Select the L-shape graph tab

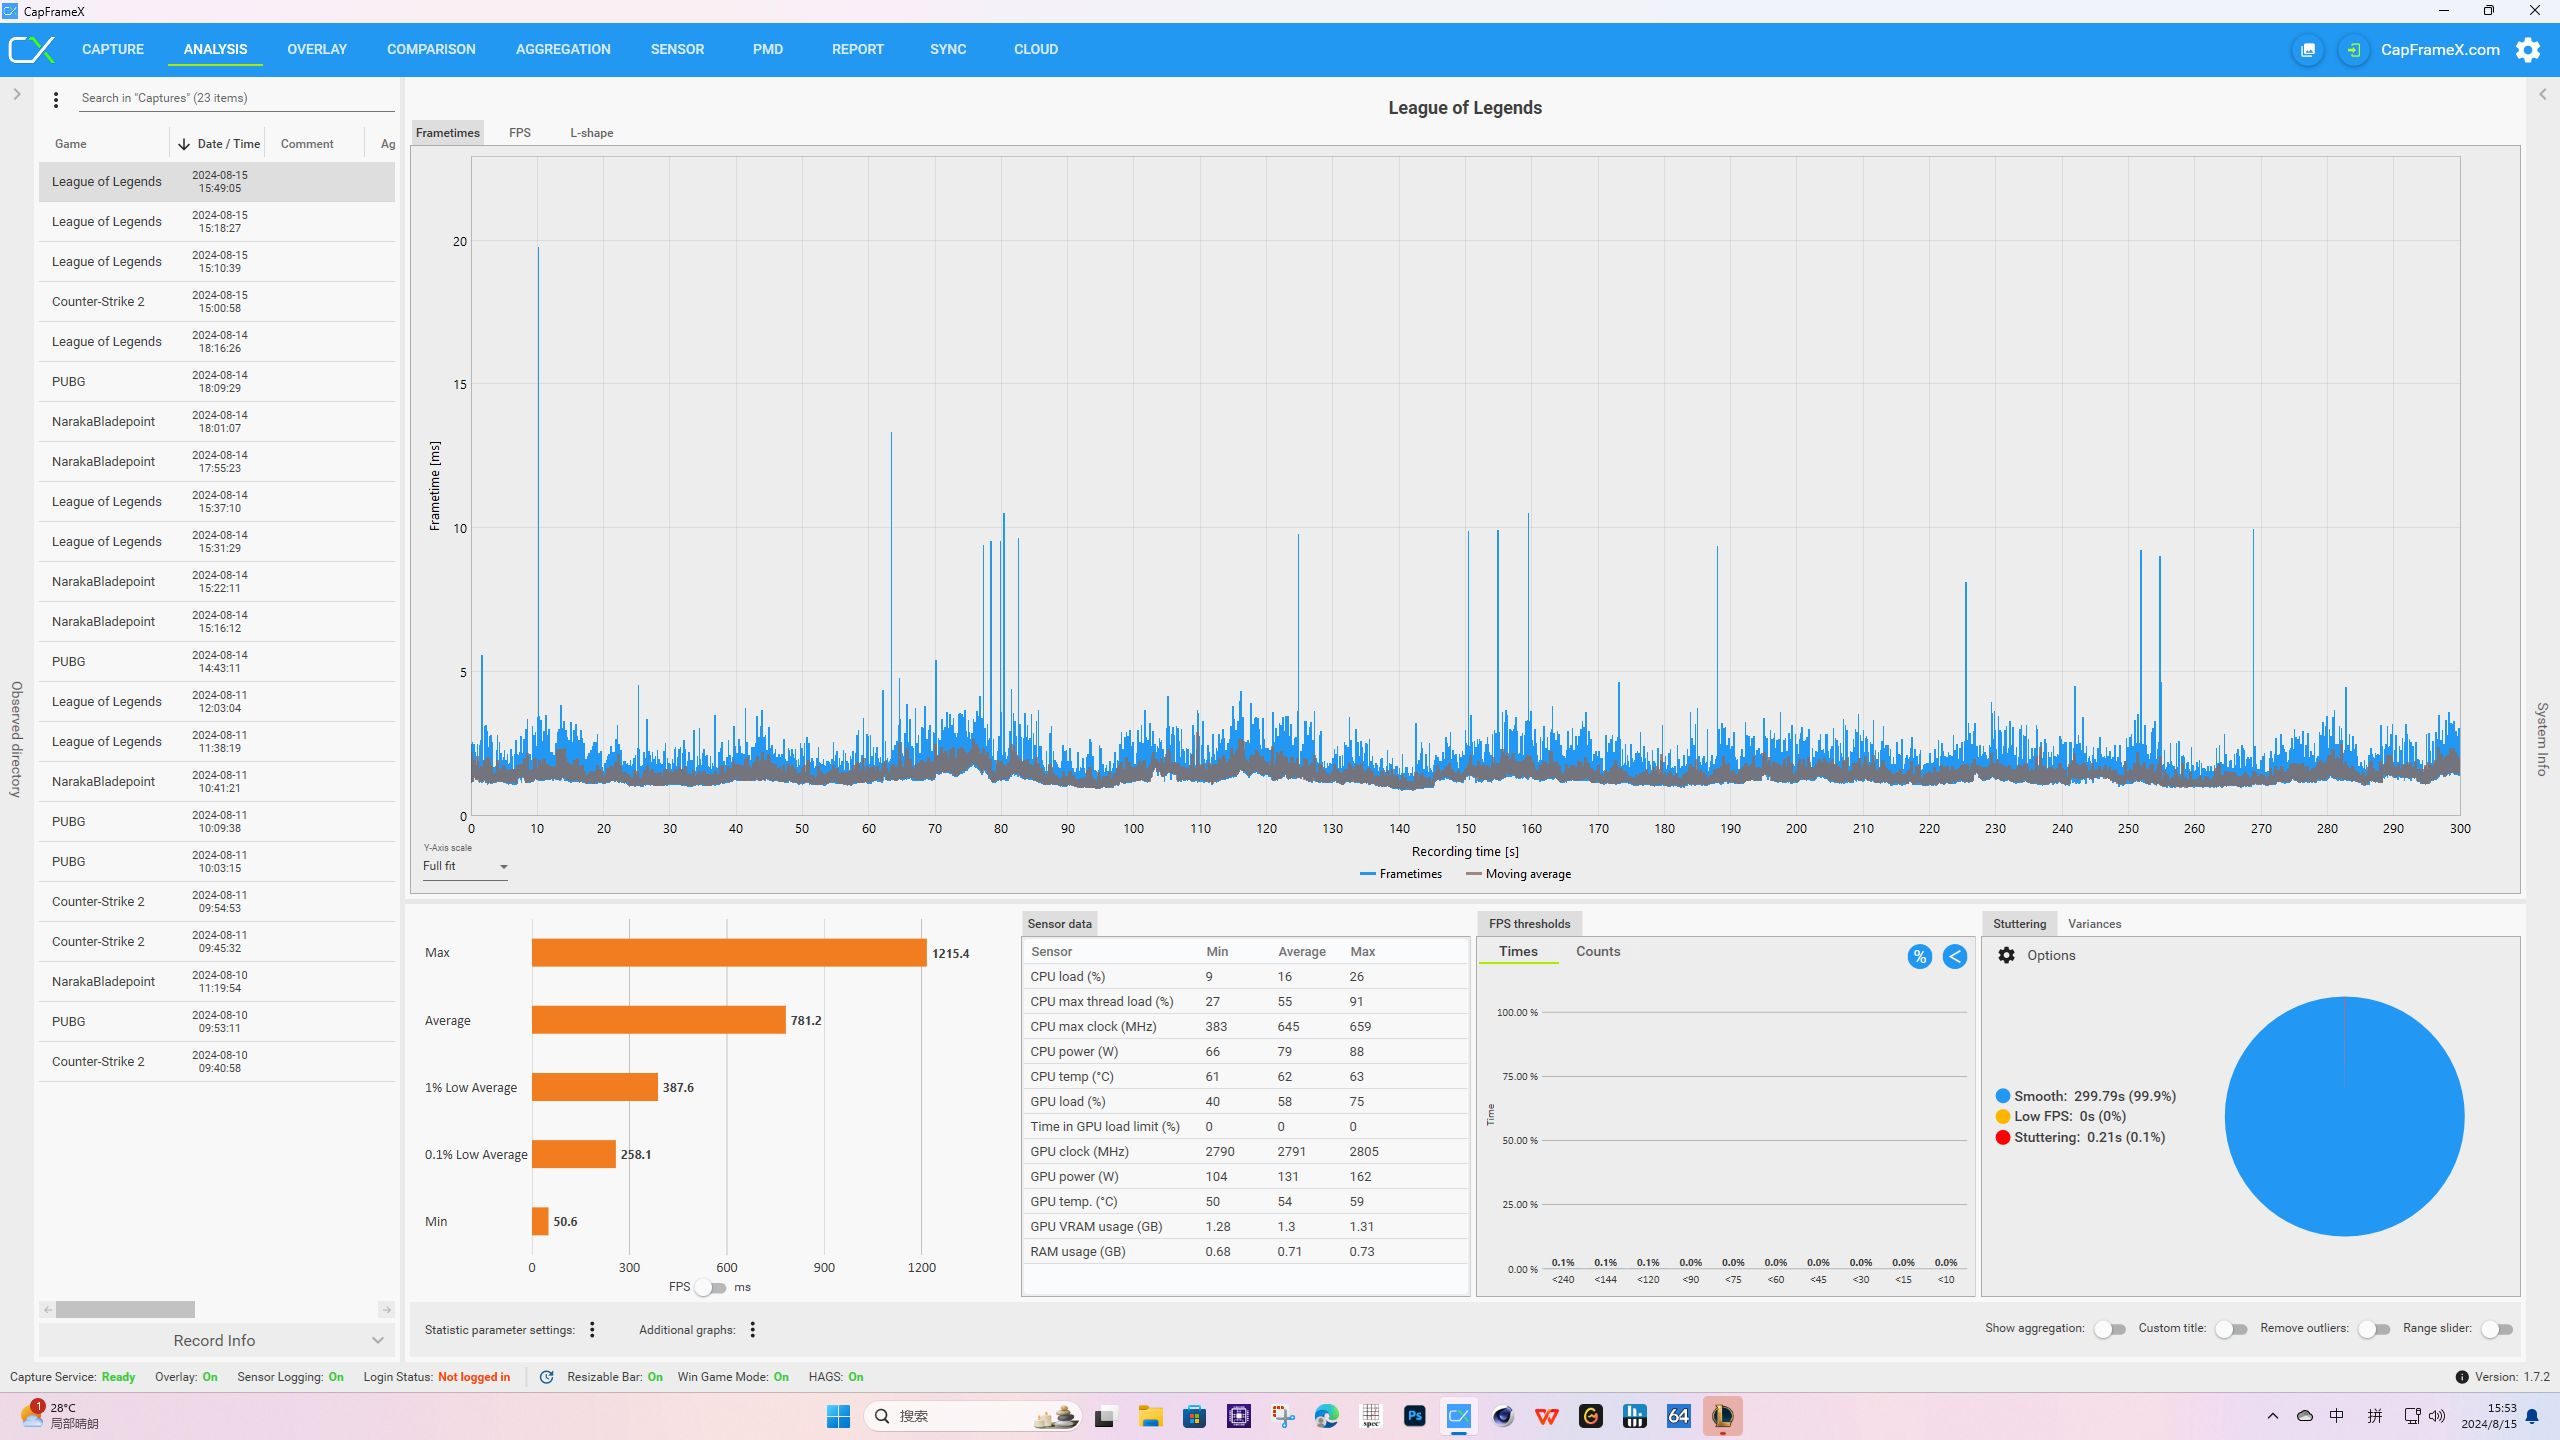pos(592,133)
